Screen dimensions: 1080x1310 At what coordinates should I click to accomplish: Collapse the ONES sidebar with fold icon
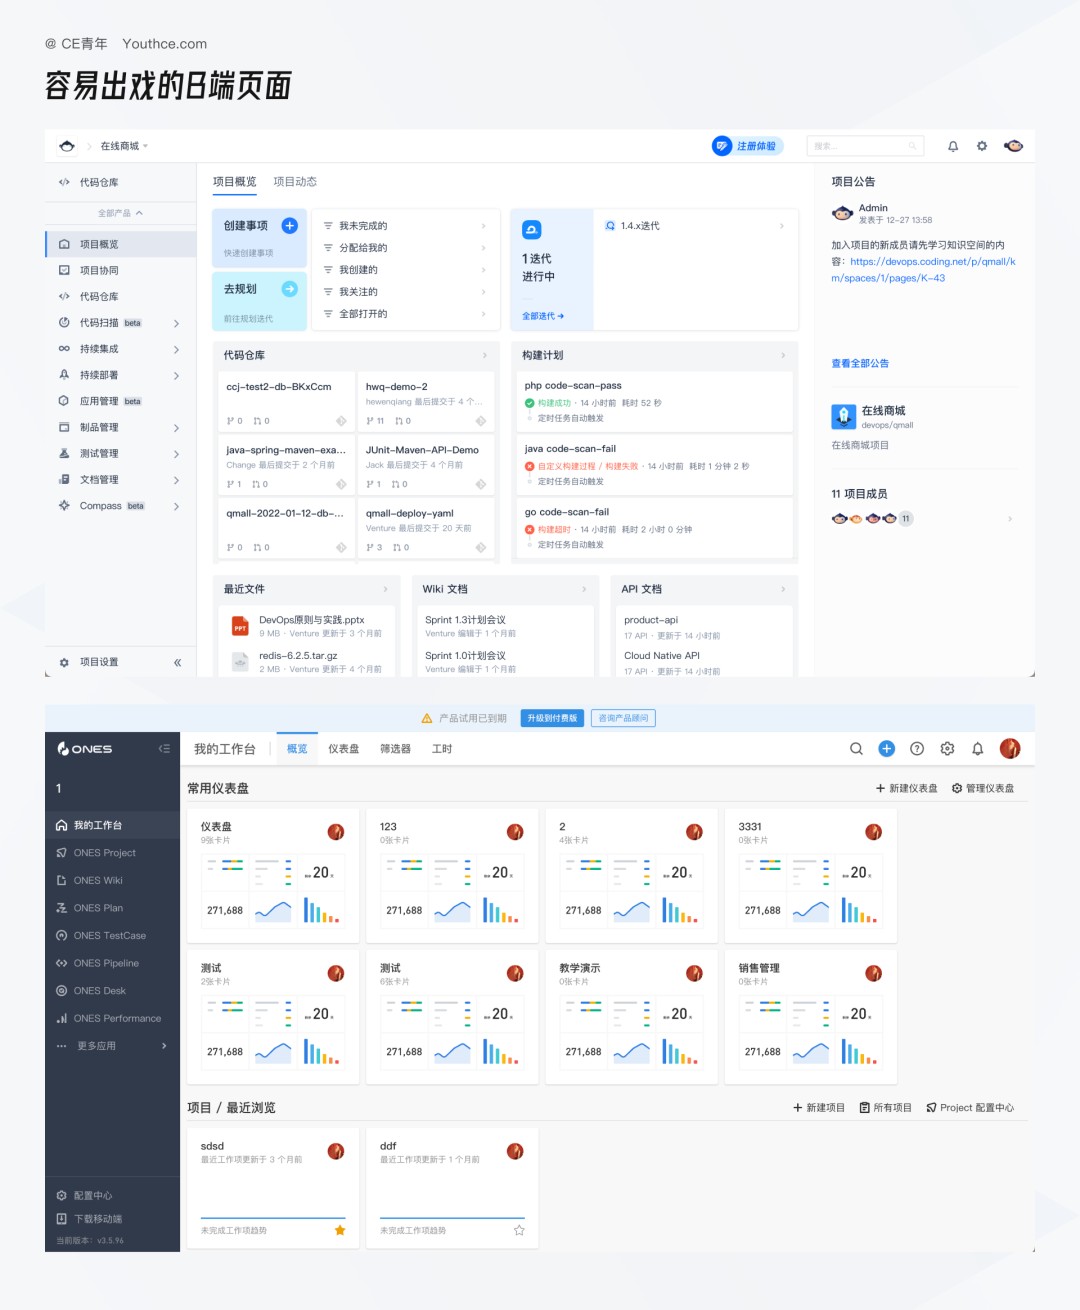[164, 748]
